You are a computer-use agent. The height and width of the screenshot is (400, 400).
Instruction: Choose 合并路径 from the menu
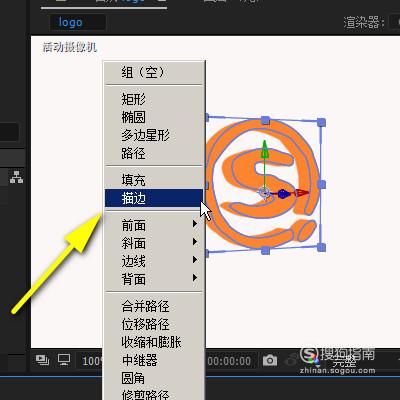[x=154, y=306]
